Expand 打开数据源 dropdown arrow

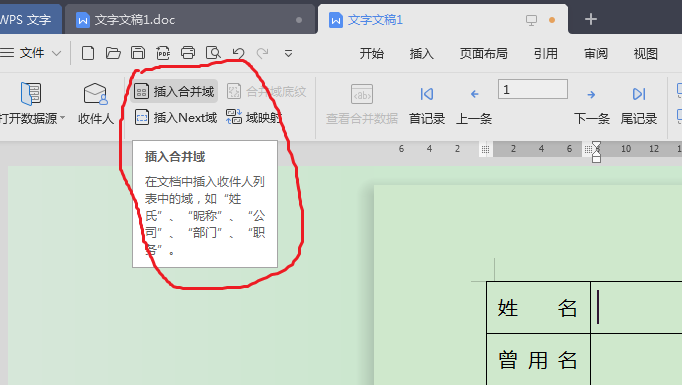[63, 118]
